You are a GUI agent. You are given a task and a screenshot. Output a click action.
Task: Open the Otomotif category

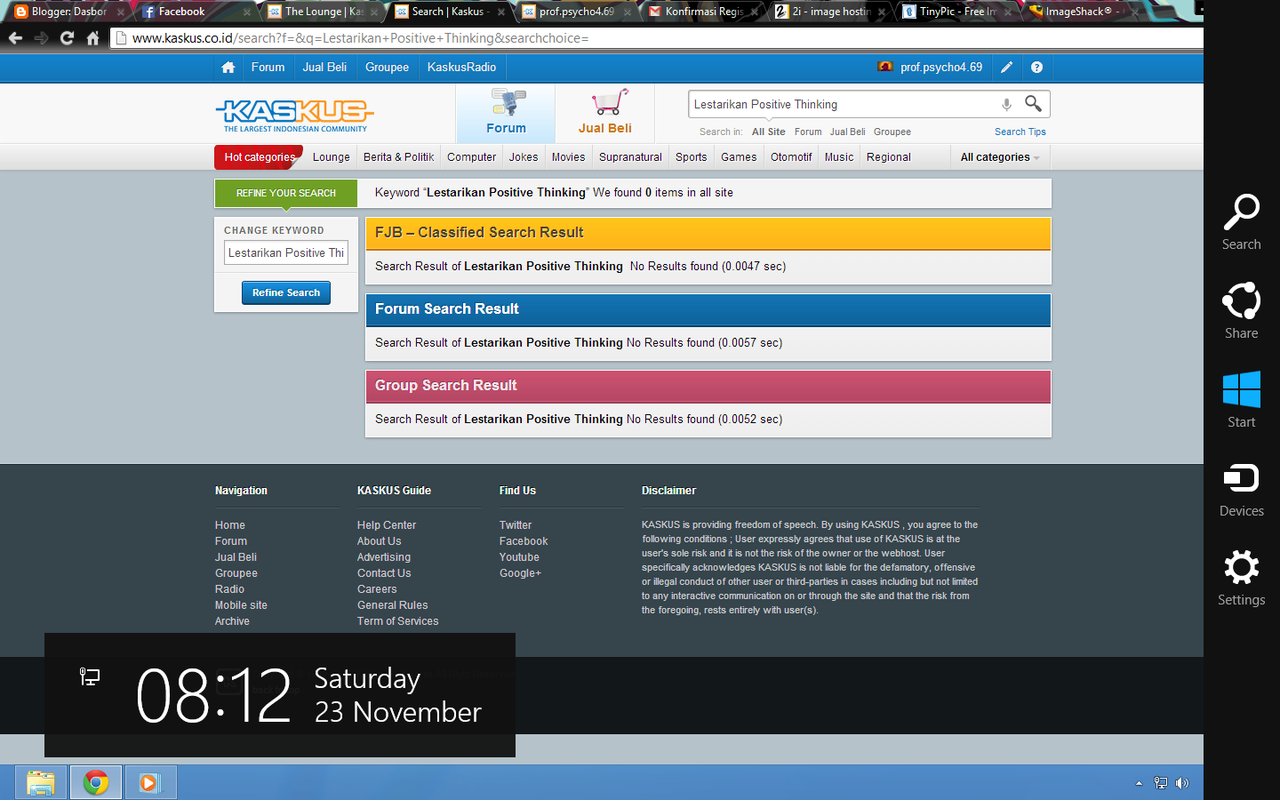(791, 157)
